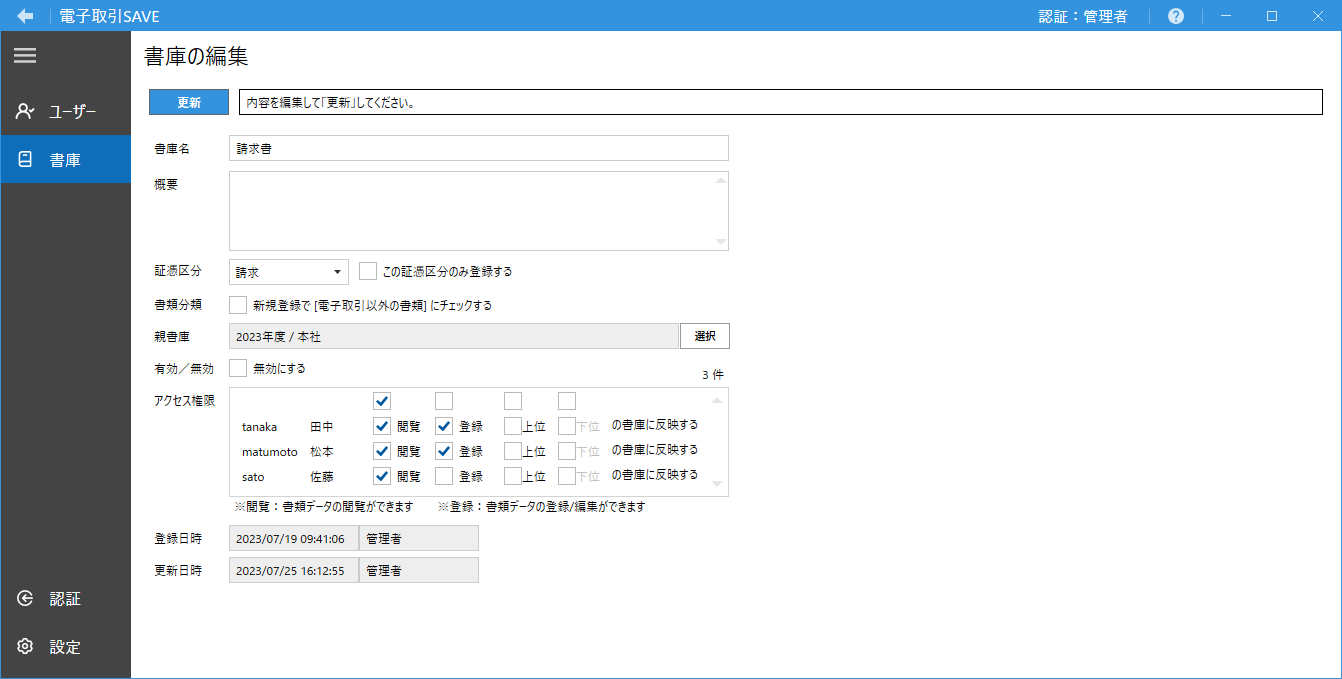This screenshot has height=679, width=1342.
Task: Click the 選択 button for 親書庫
Action: pos(705,336)
